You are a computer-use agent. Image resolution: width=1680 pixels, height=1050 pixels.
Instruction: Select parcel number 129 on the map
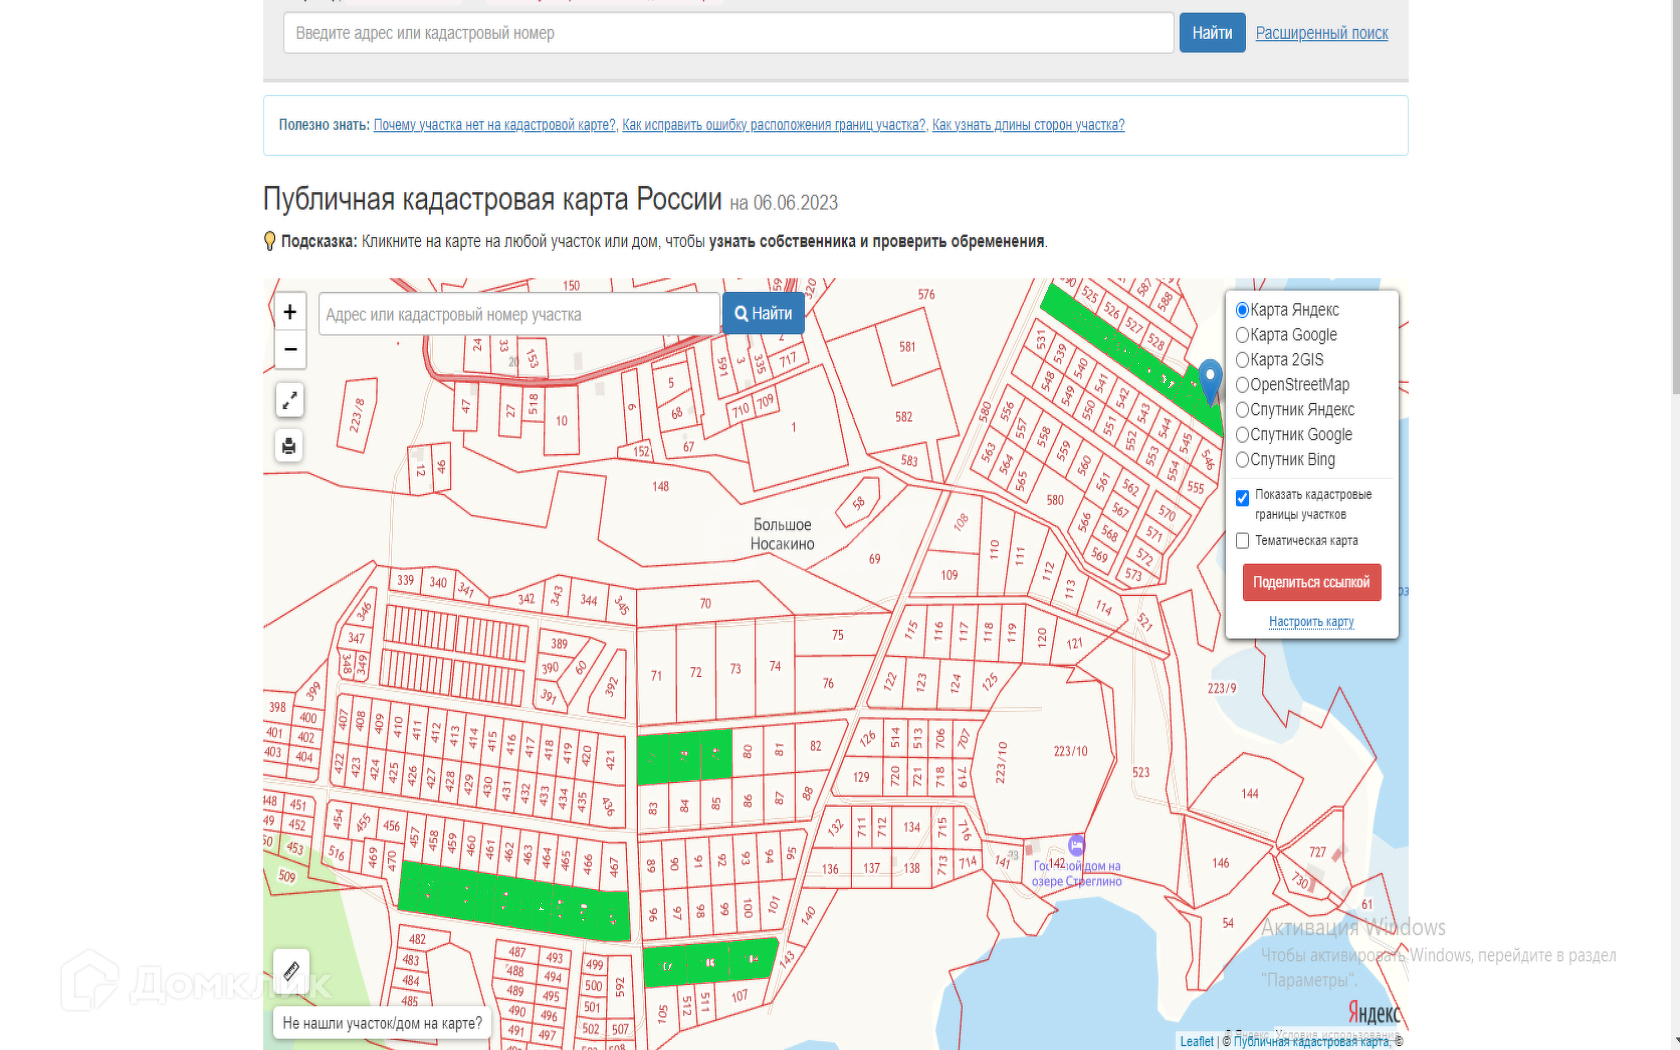861,777
